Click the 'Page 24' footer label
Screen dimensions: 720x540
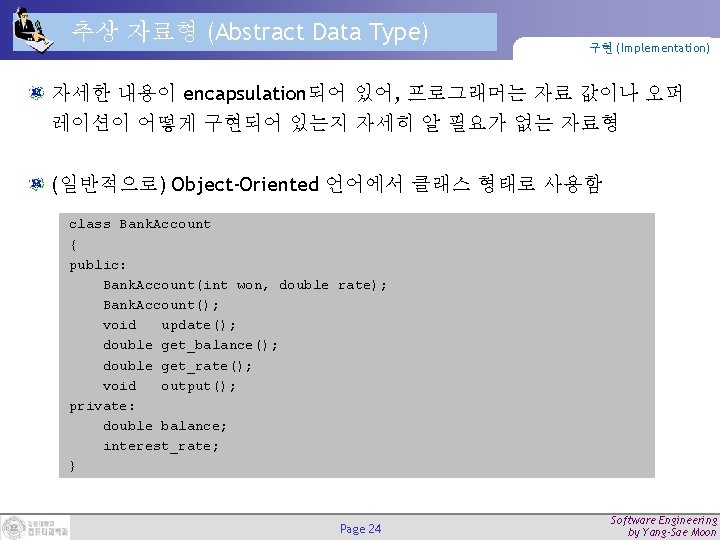360,529
